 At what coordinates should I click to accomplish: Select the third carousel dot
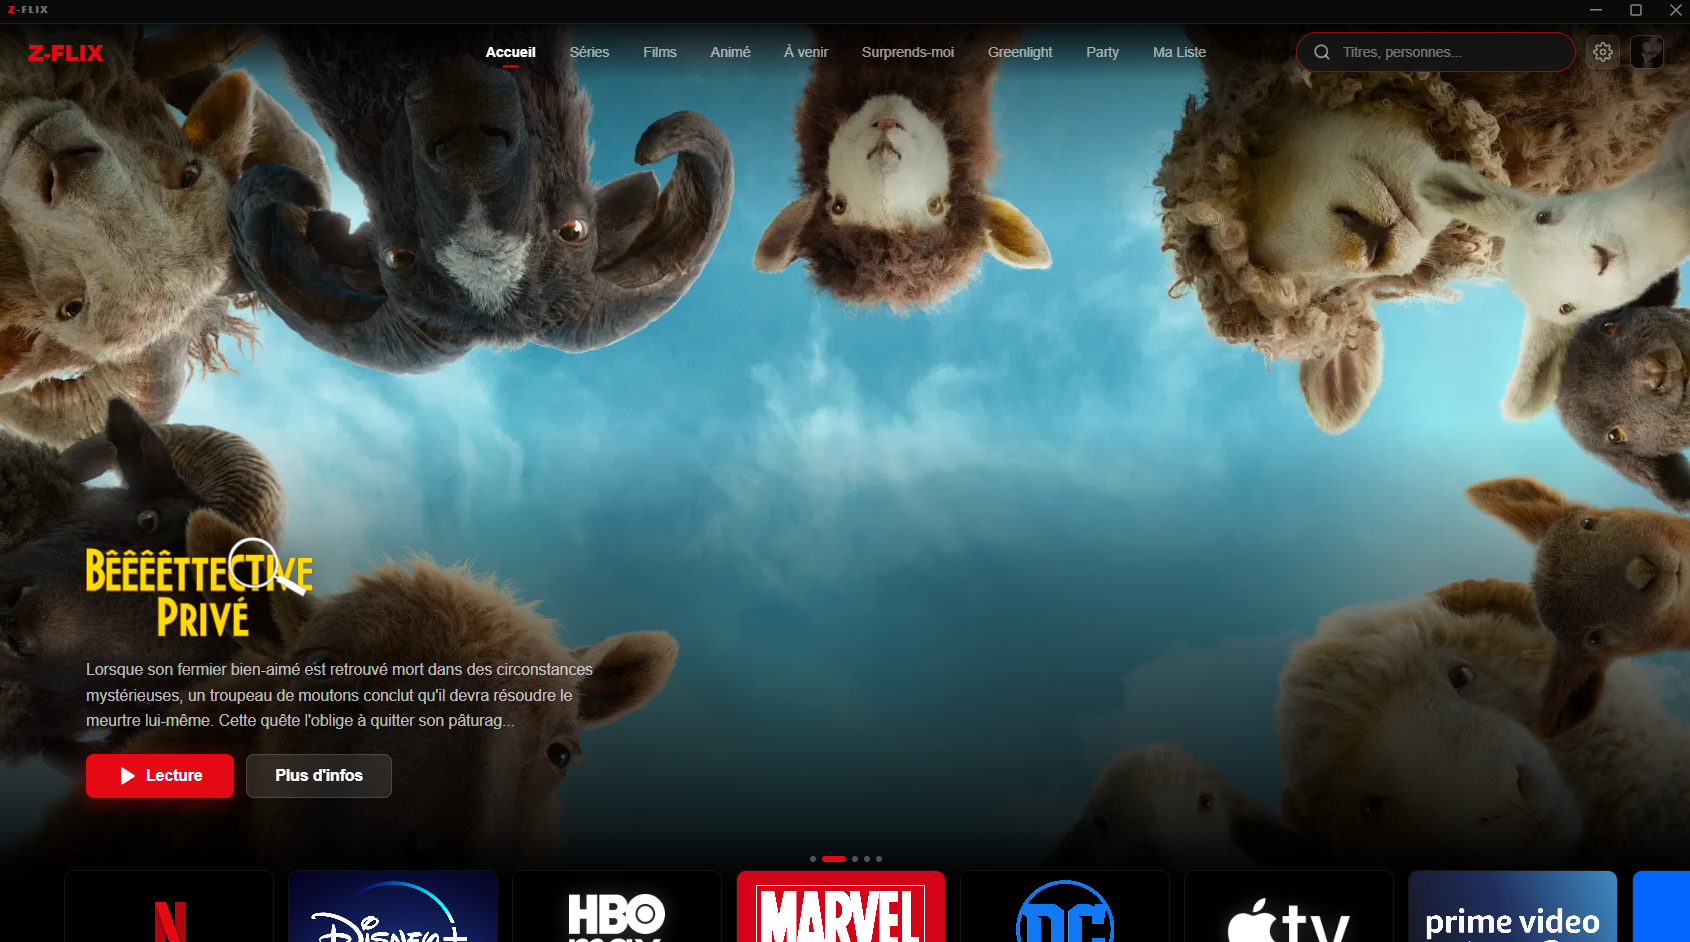click(x=855, y=859)
